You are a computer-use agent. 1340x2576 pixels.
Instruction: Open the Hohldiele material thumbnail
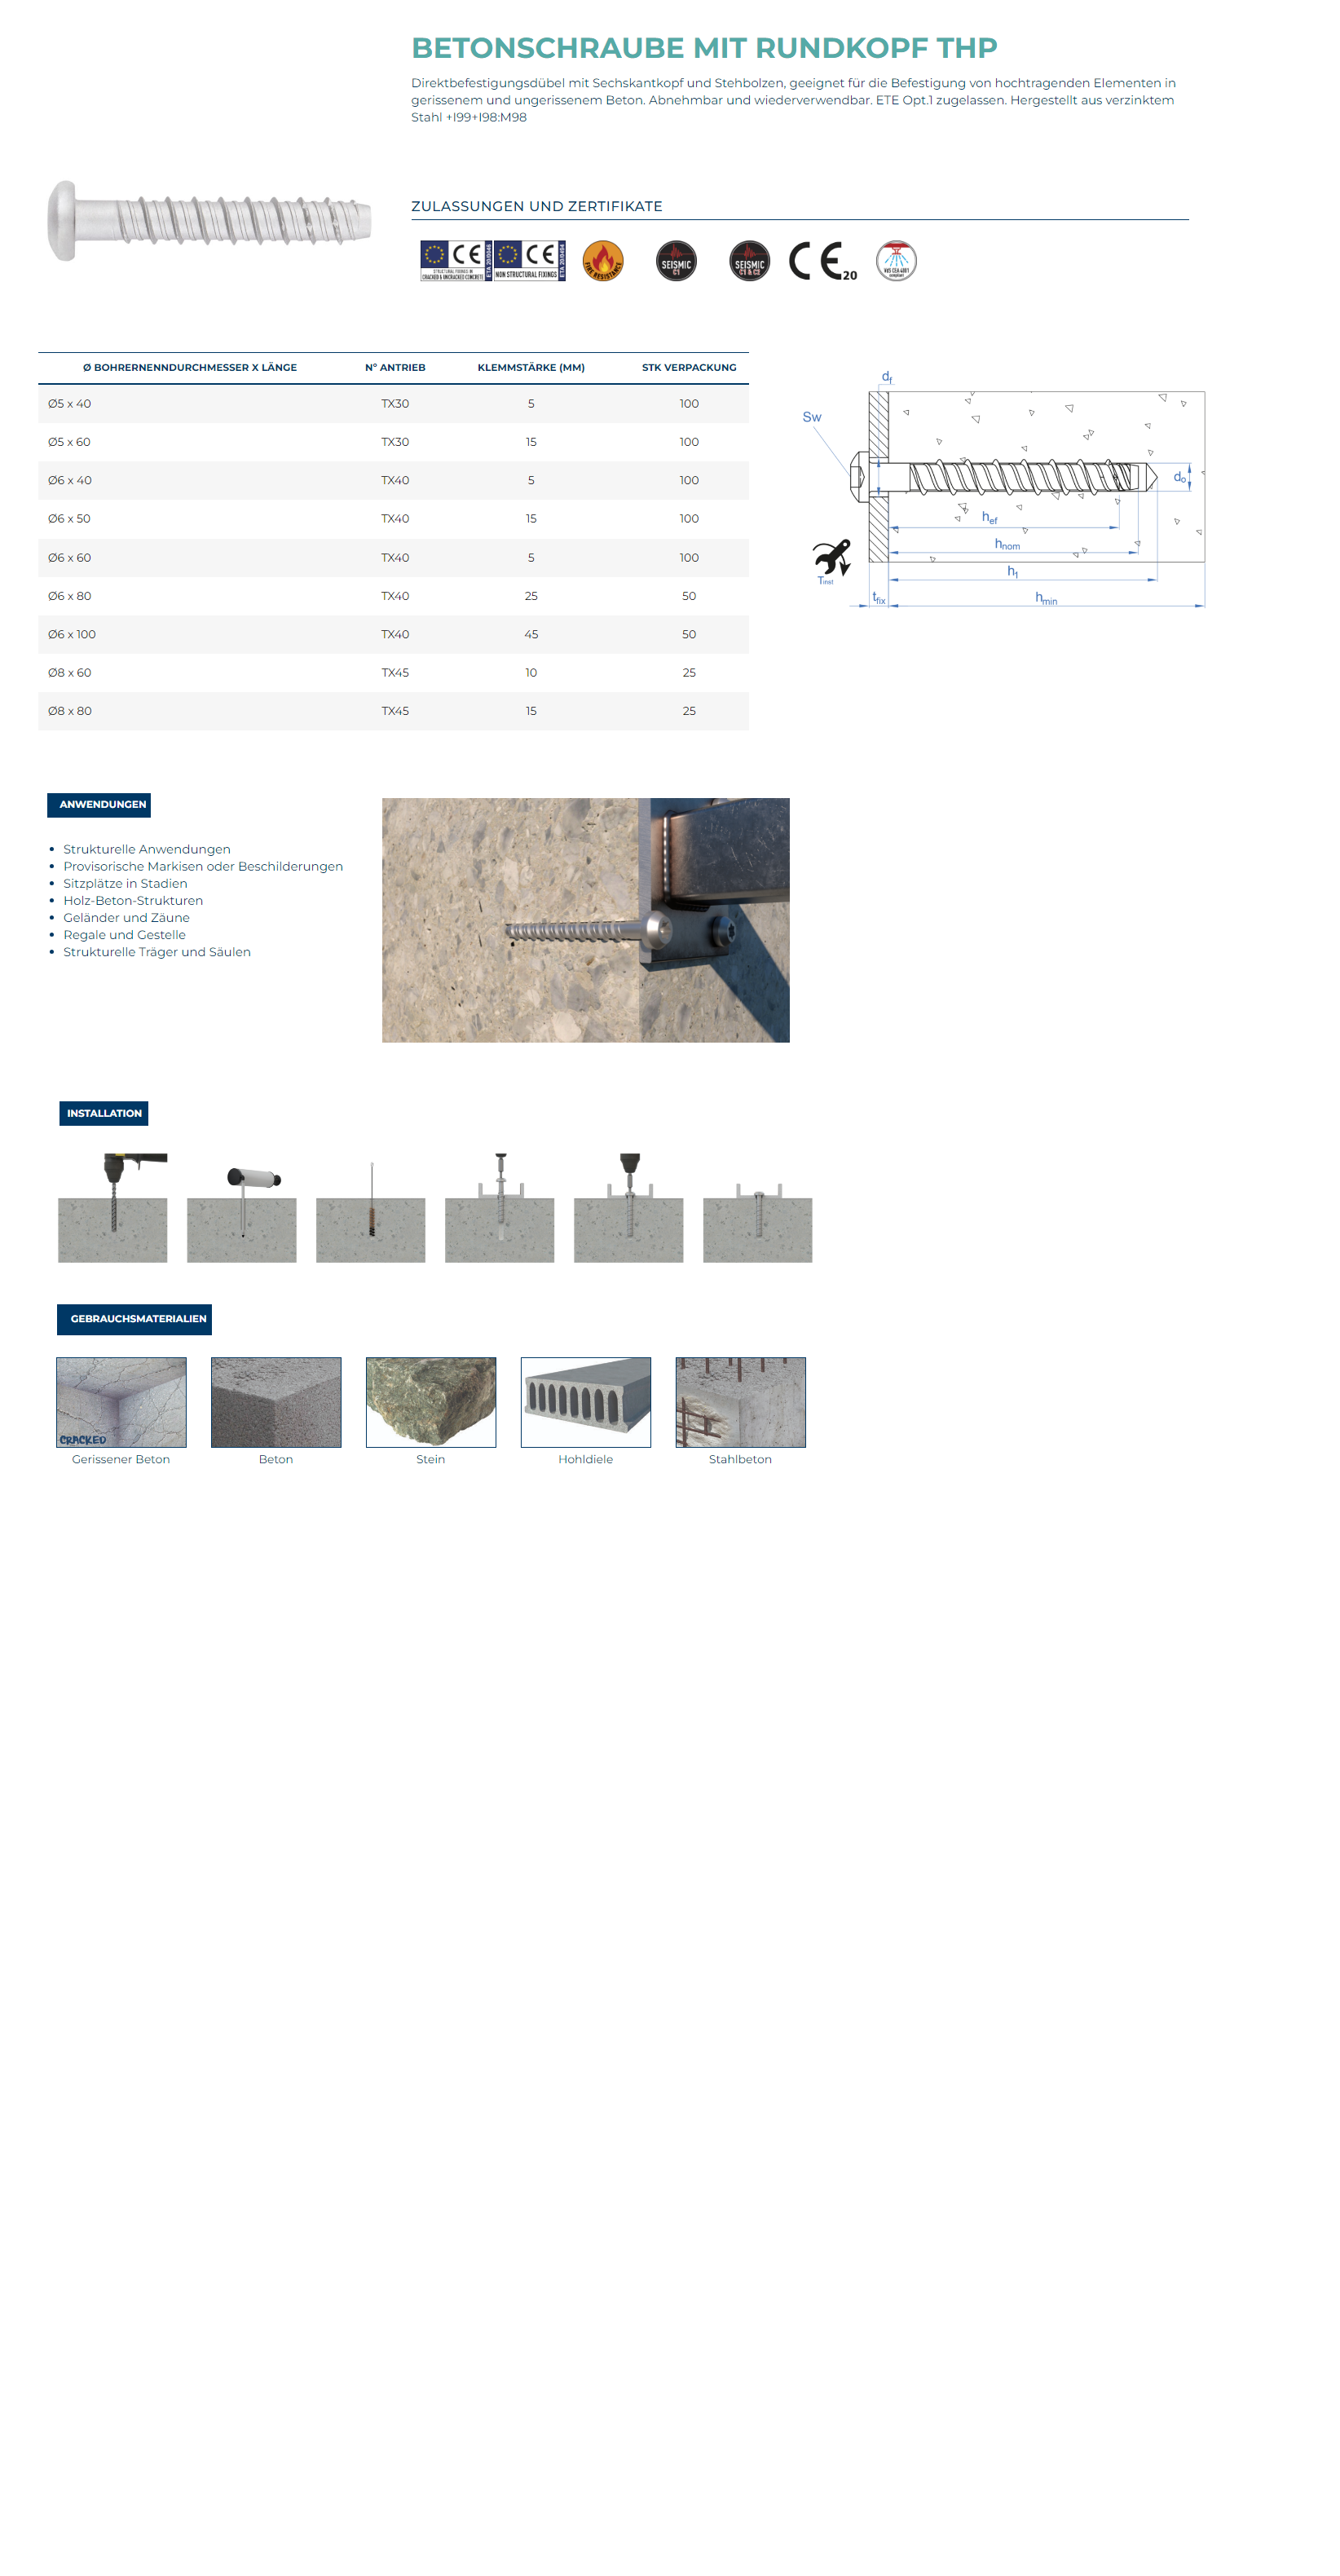tap(585, 1402)
